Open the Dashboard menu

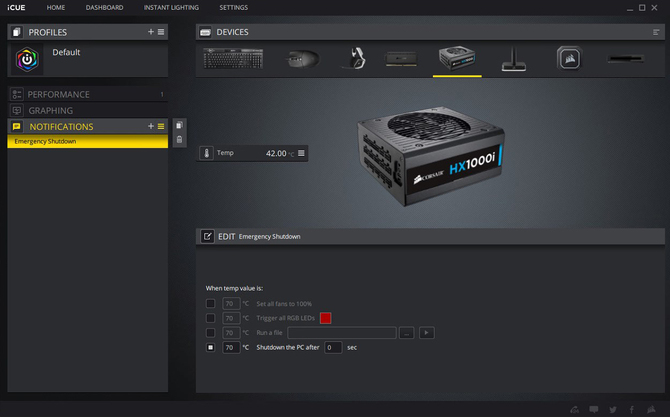tap(104, 8)
